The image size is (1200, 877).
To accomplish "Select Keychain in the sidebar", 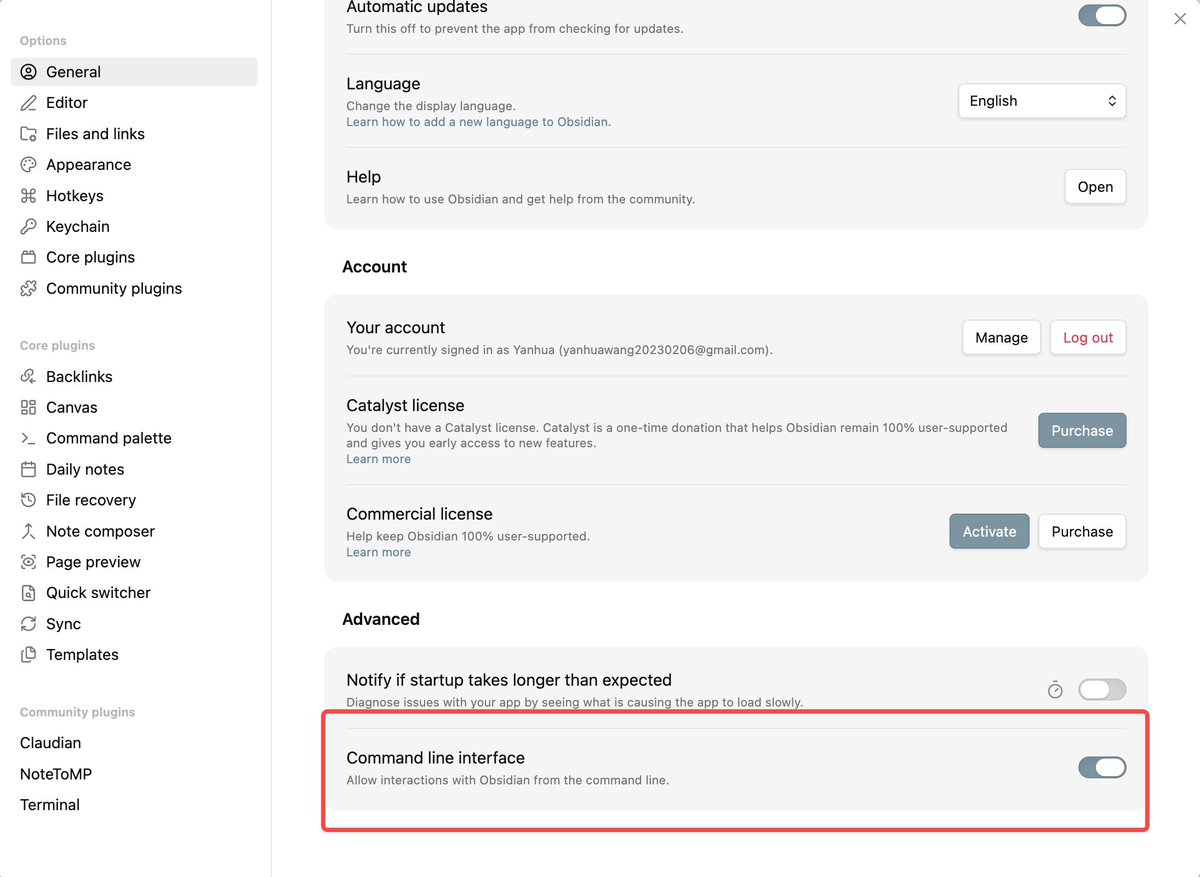I will [134, 227].
